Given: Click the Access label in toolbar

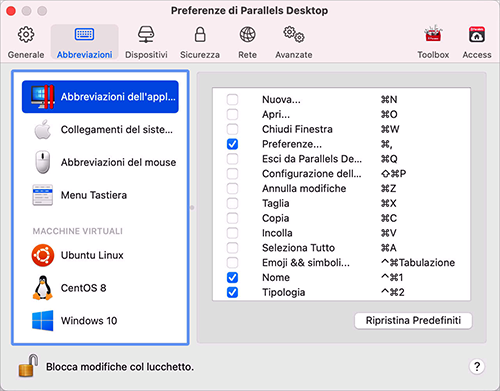Looking at the screenshot, I should click(x=477, y=55).
